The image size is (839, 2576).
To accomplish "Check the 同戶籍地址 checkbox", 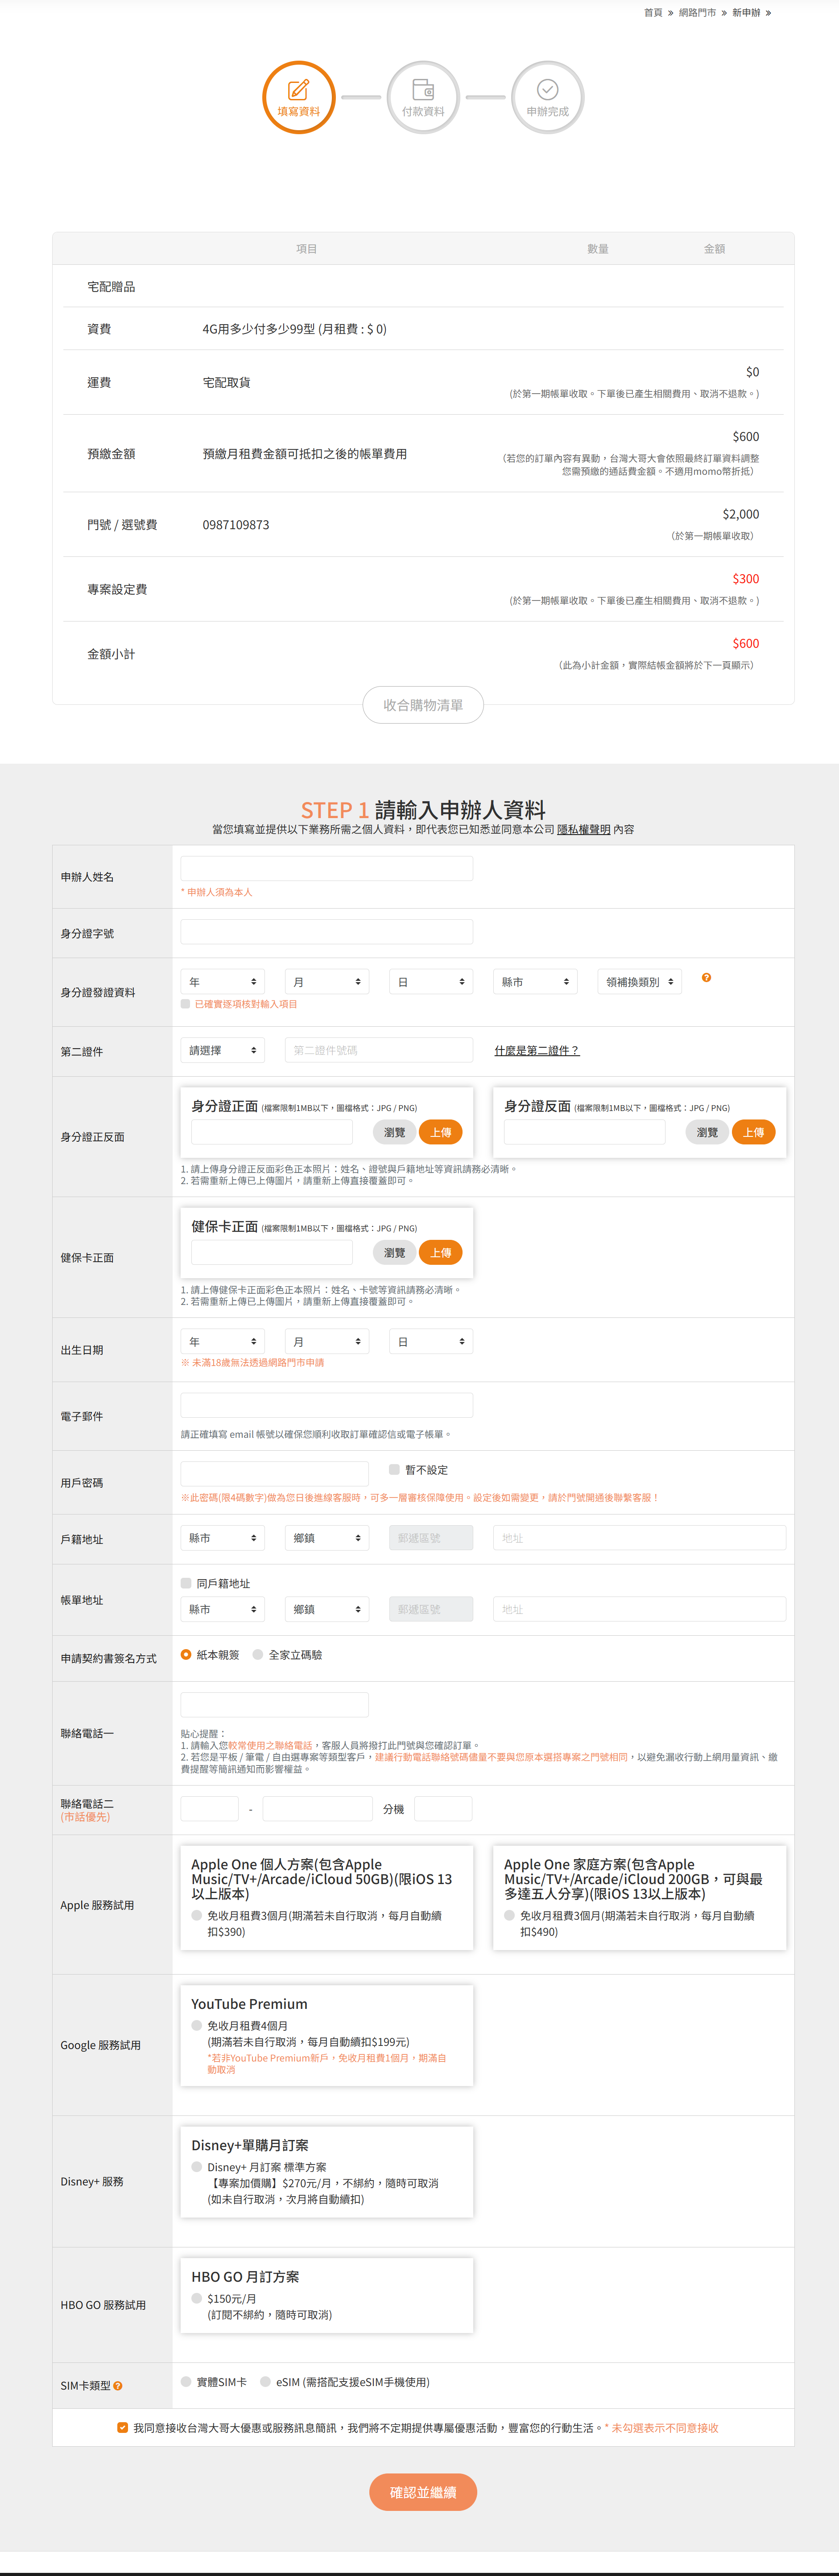I will click(x=186, y=1583).
